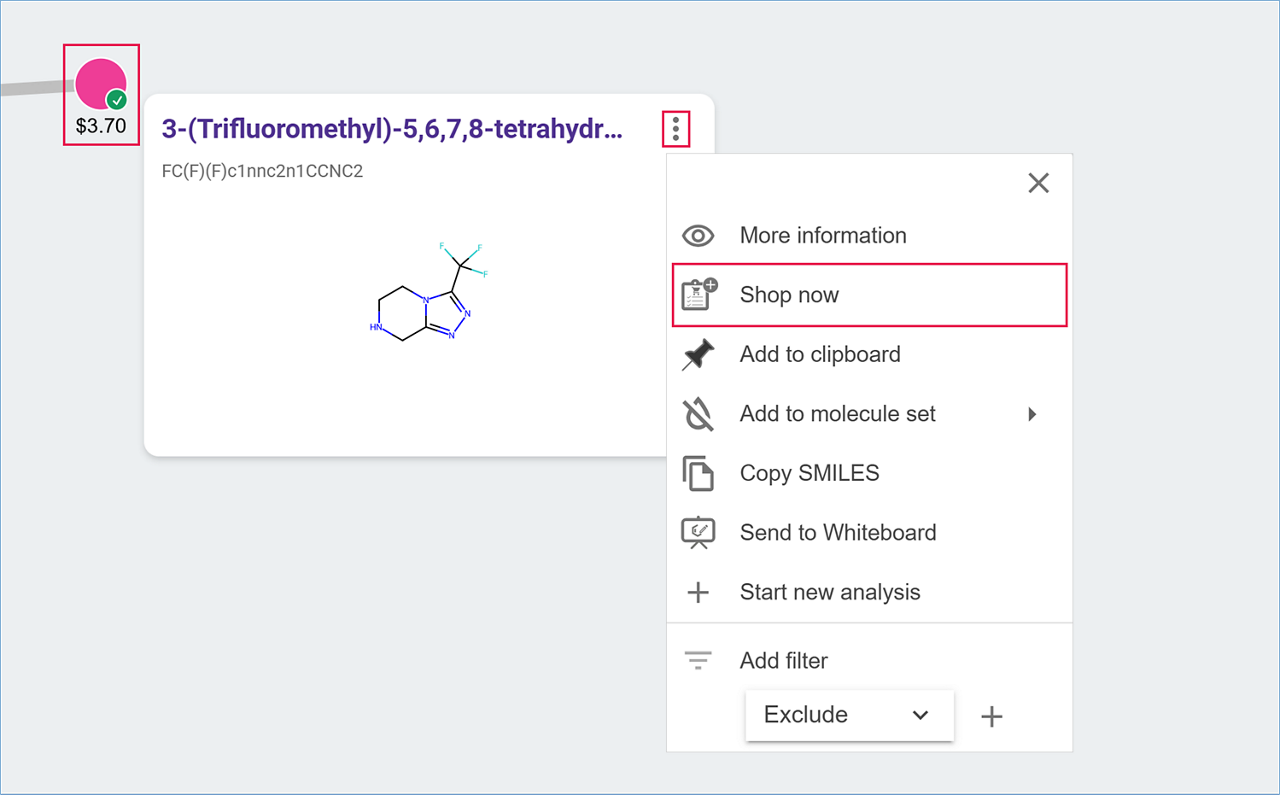
Task: Expand the Add to molecule set submenu arrow
Action: (1032, 414)
